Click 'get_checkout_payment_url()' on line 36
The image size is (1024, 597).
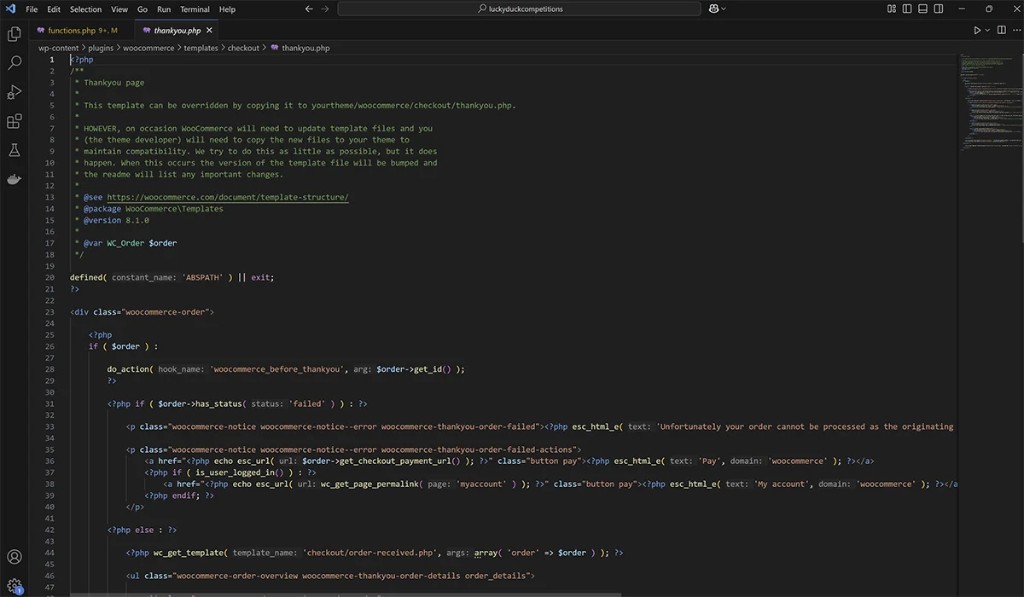pyautogui.click(x=400, y=461)
